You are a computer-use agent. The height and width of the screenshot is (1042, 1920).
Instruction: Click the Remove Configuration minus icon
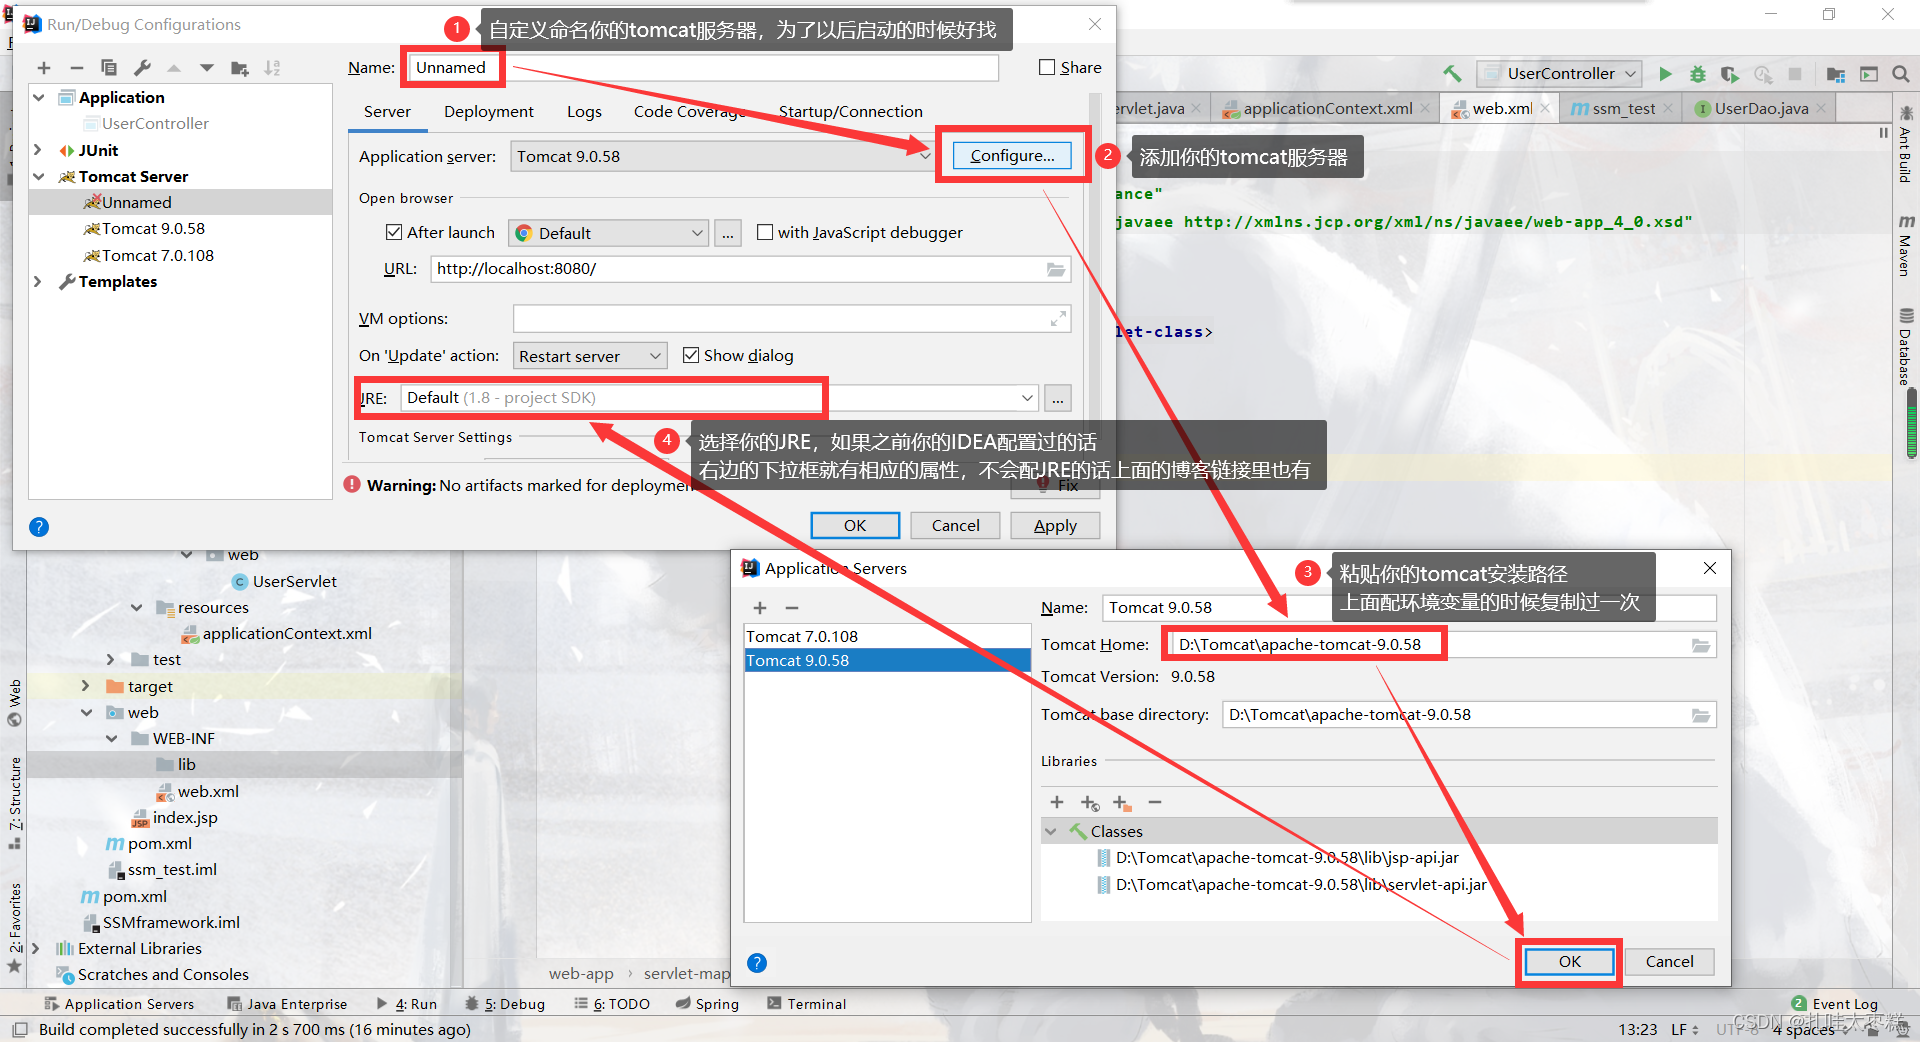77,68
